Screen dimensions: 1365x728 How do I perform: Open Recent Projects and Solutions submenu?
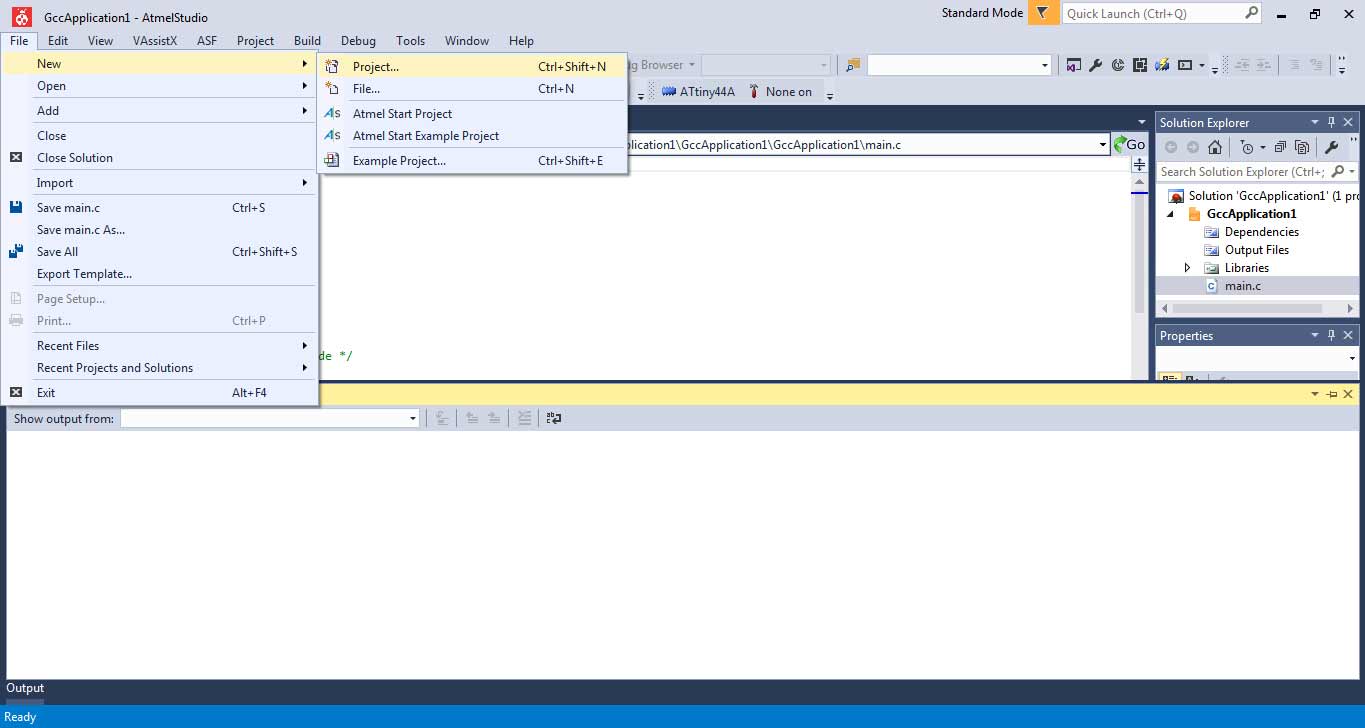click(x=159, y=367)
